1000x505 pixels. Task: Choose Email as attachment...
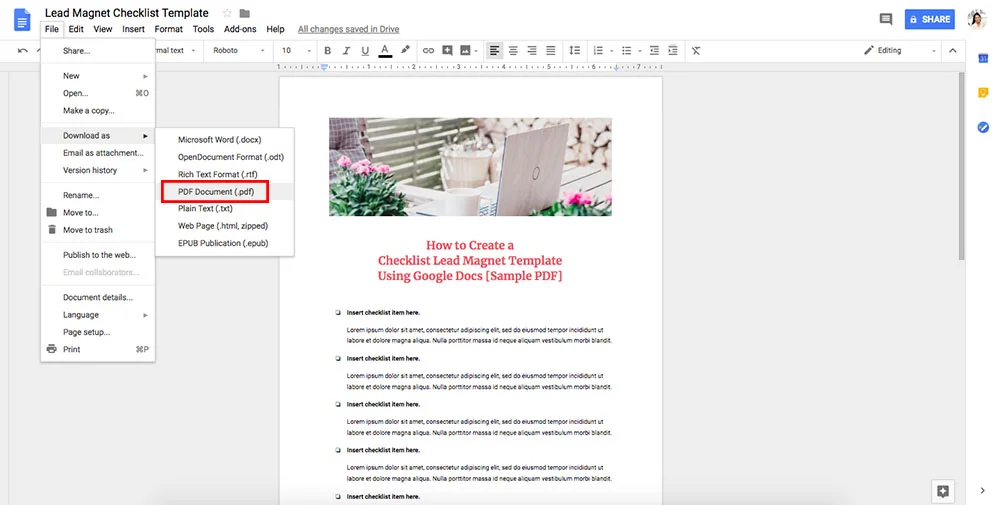[x=98, y=153]
